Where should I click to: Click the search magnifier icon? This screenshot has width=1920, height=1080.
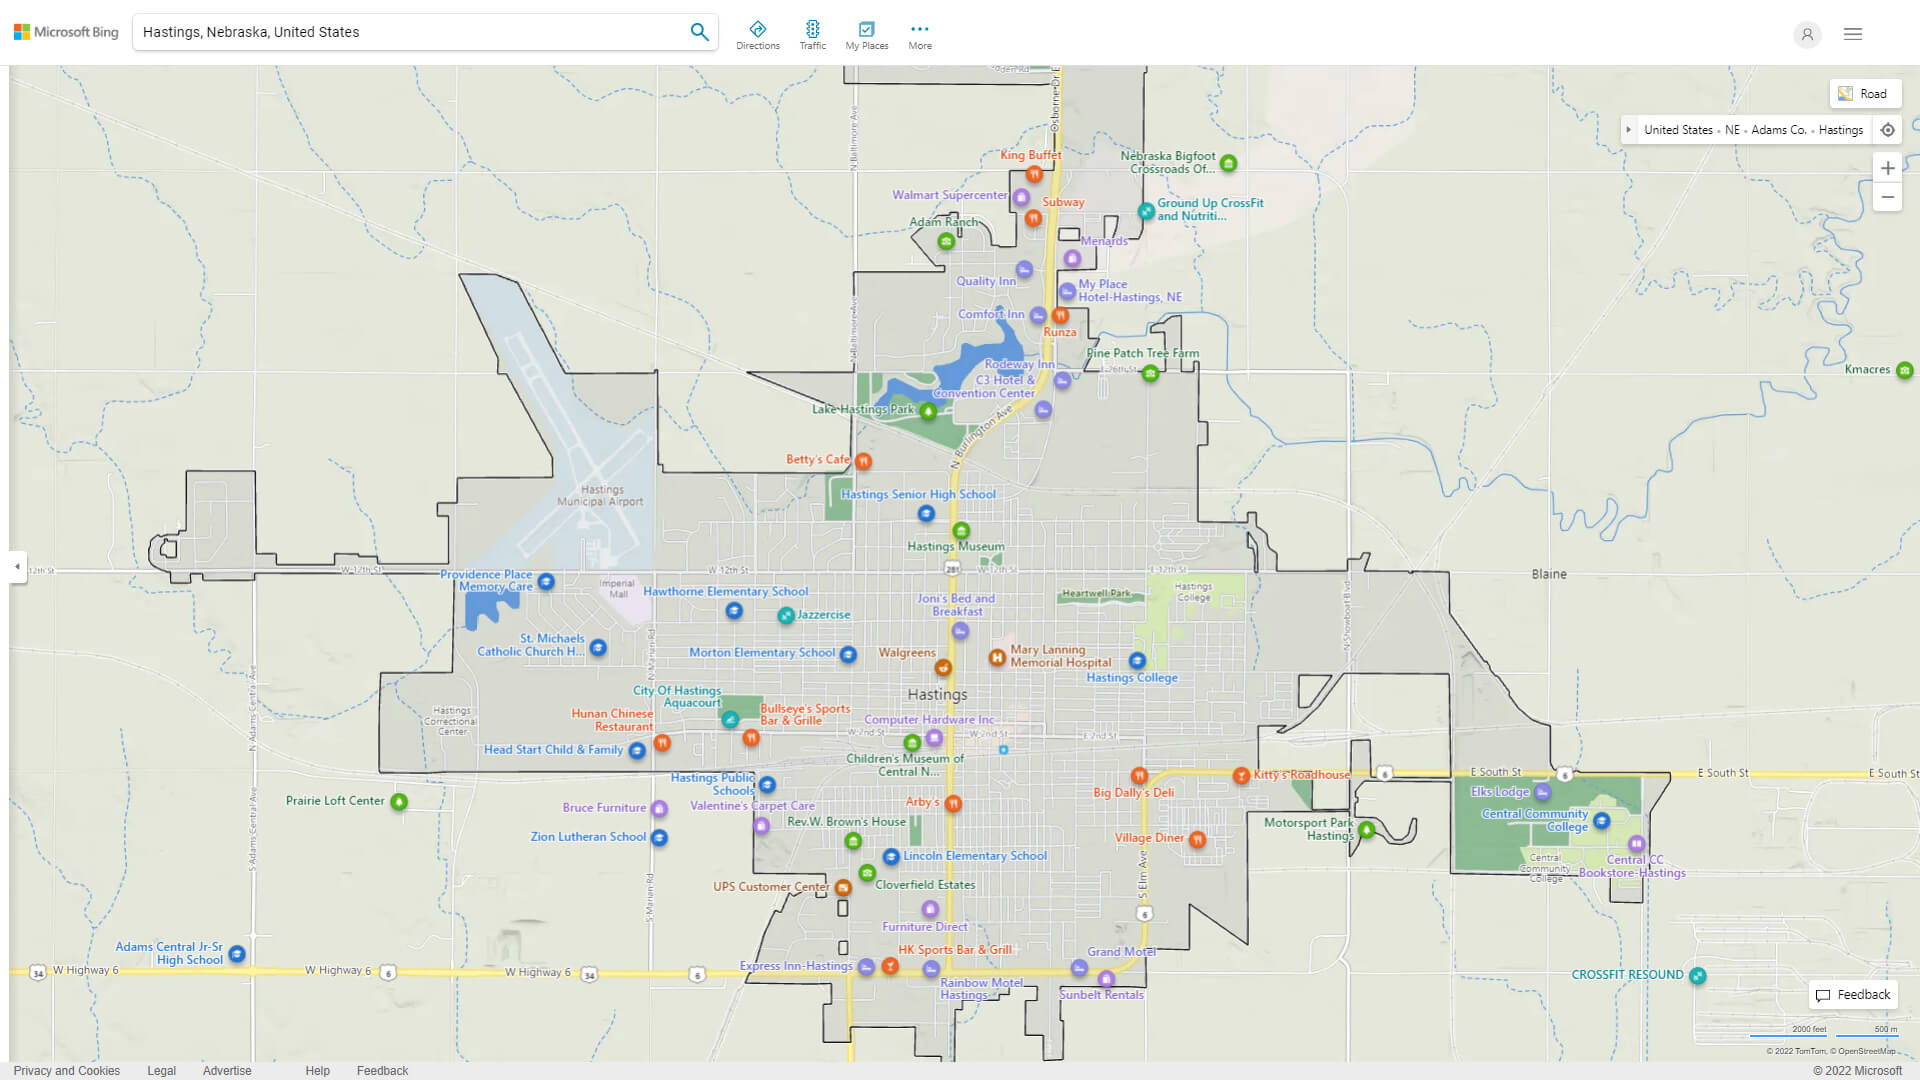tap(699, 32)
